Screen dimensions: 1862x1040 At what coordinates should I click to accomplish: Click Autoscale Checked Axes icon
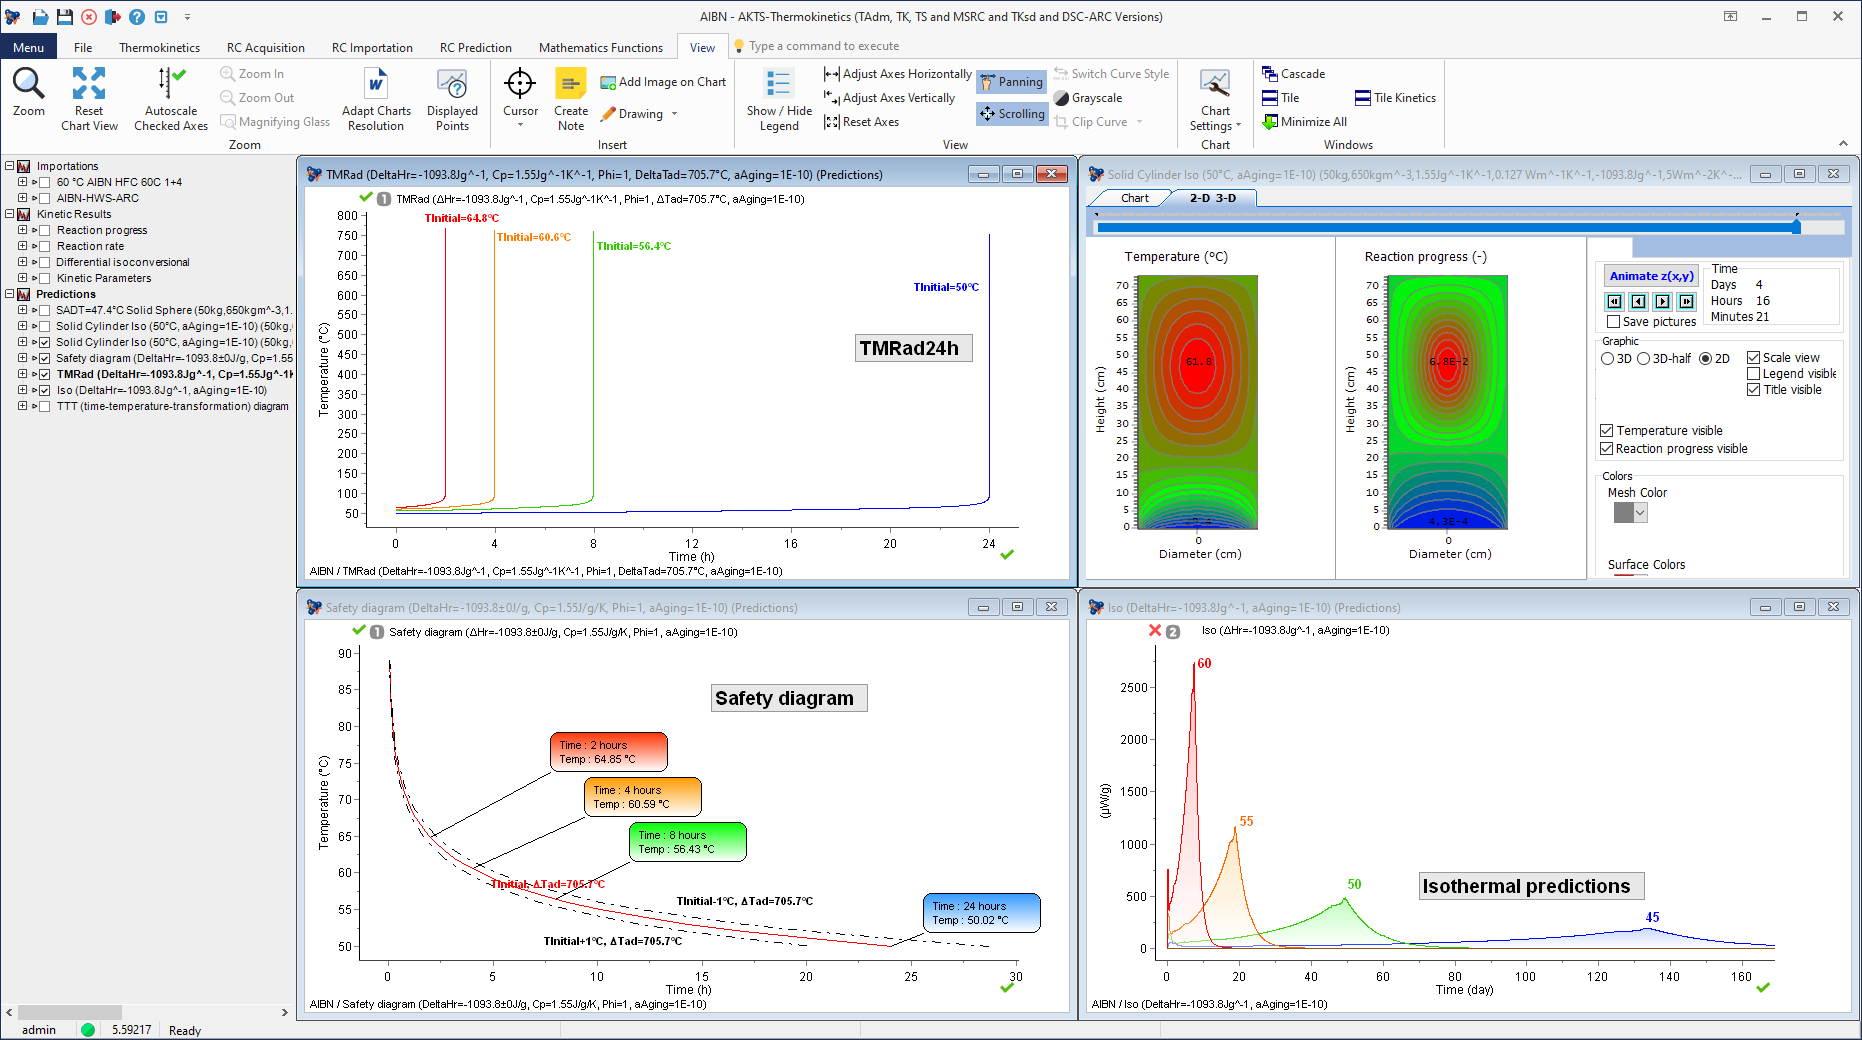[x=171, y=85]
